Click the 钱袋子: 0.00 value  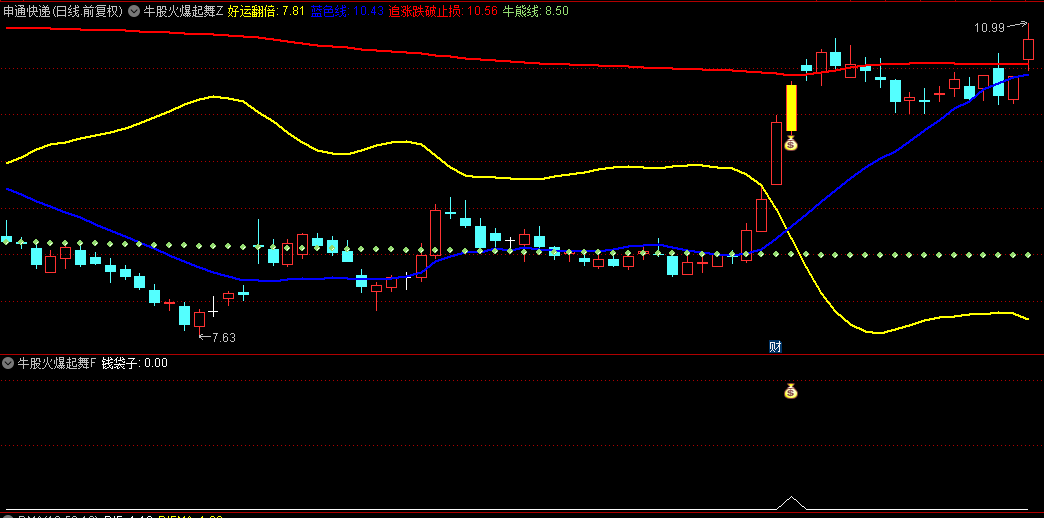pyautogui.click(x=134, y=363)
